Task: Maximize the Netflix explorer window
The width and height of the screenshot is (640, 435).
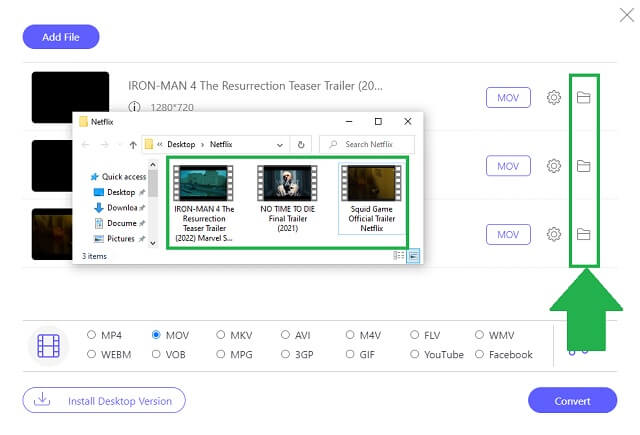Action: point(378,122)
